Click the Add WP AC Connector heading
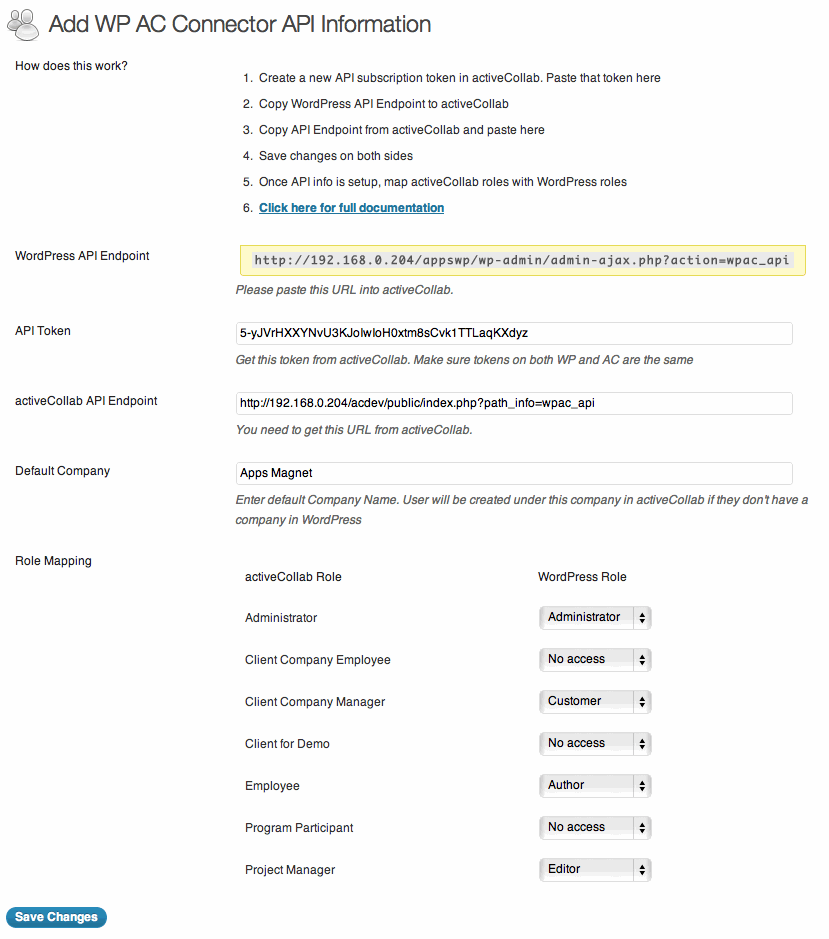 click(240, 25)
